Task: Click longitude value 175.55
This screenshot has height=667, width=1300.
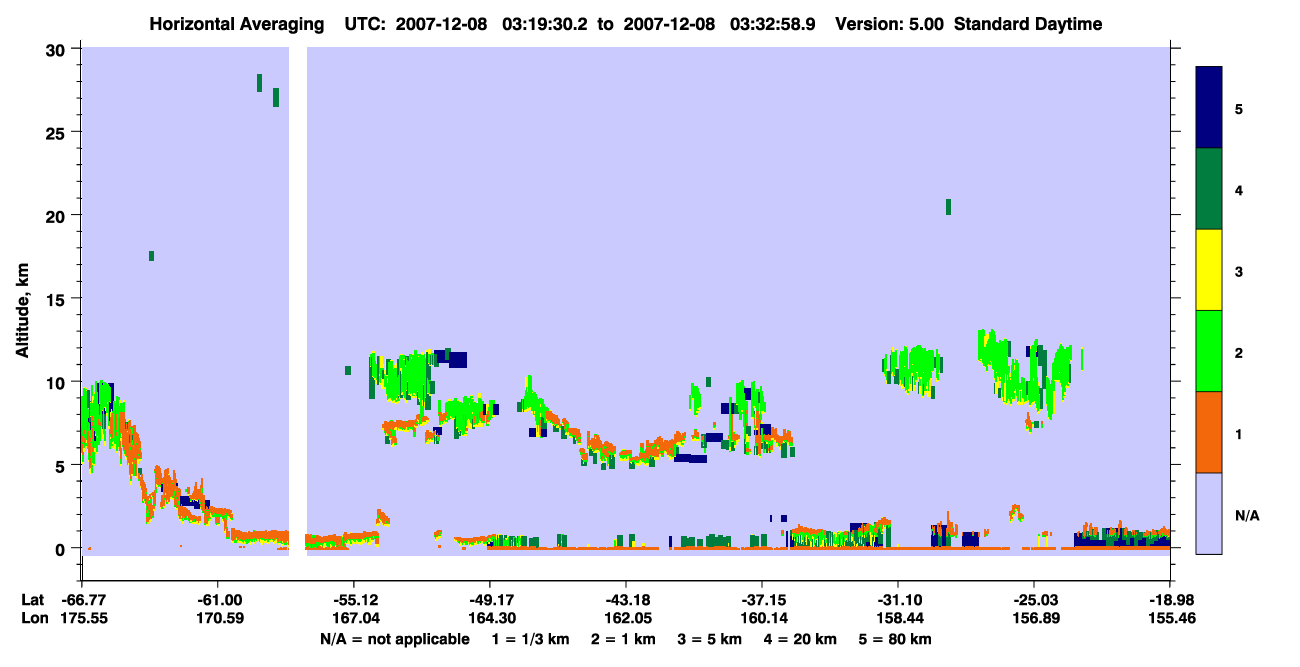Action: [82, 618]
